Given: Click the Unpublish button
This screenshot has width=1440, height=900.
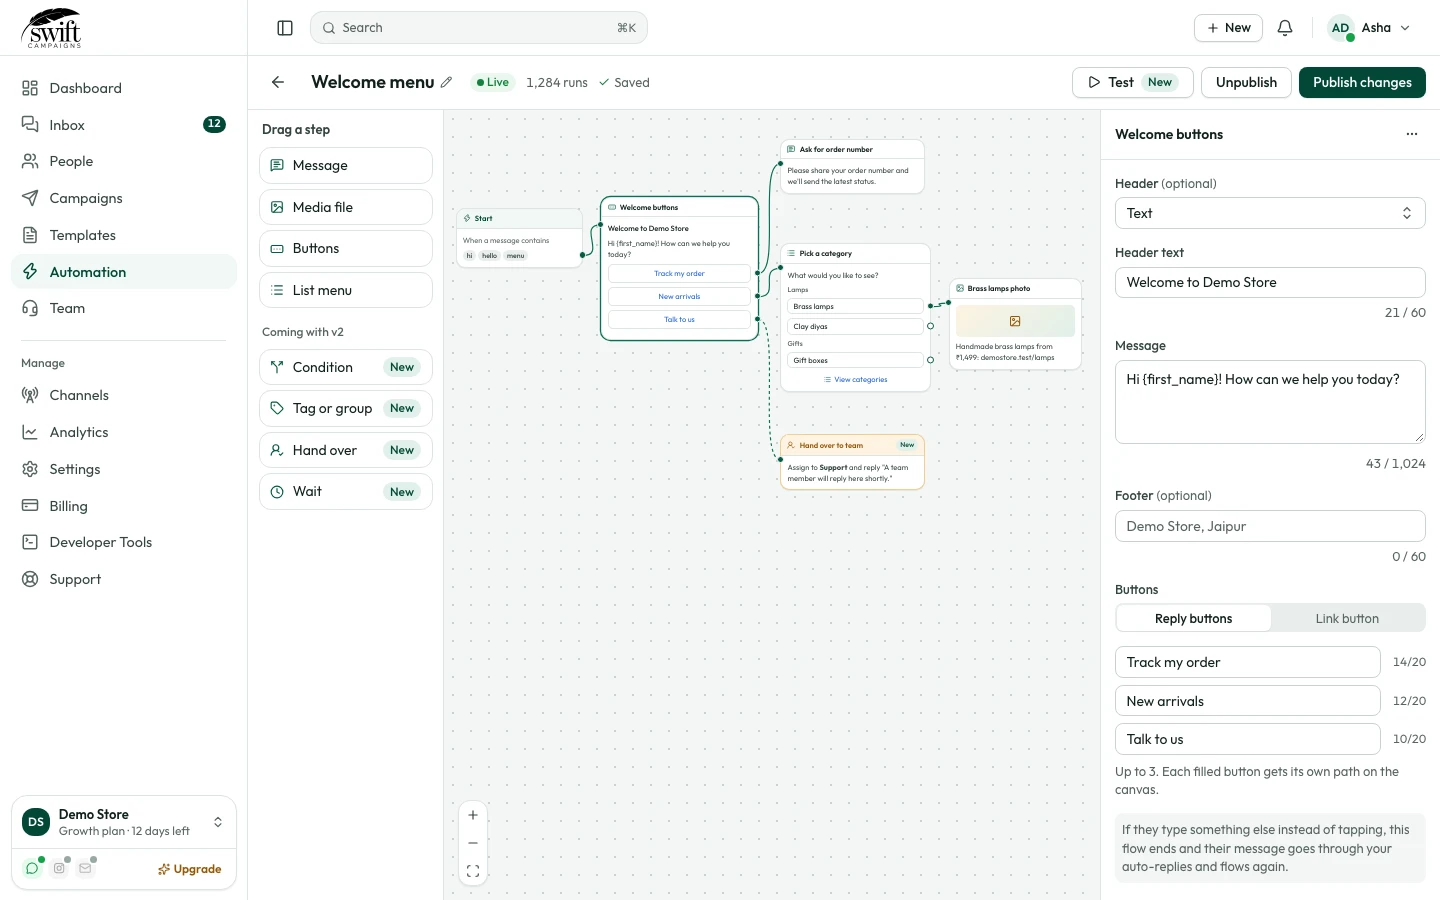Looking at the screenshot, I should [x=1246, y=82].
